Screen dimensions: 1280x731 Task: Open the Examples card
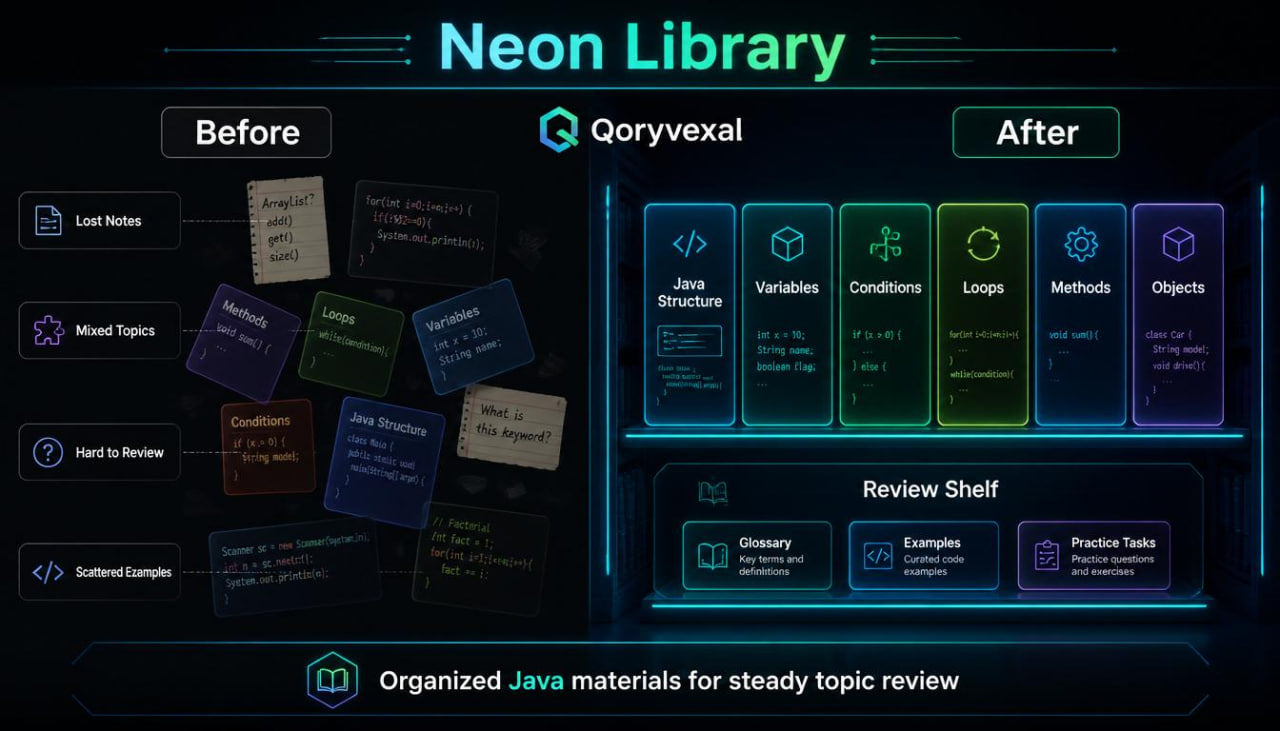tap(924, 555)
